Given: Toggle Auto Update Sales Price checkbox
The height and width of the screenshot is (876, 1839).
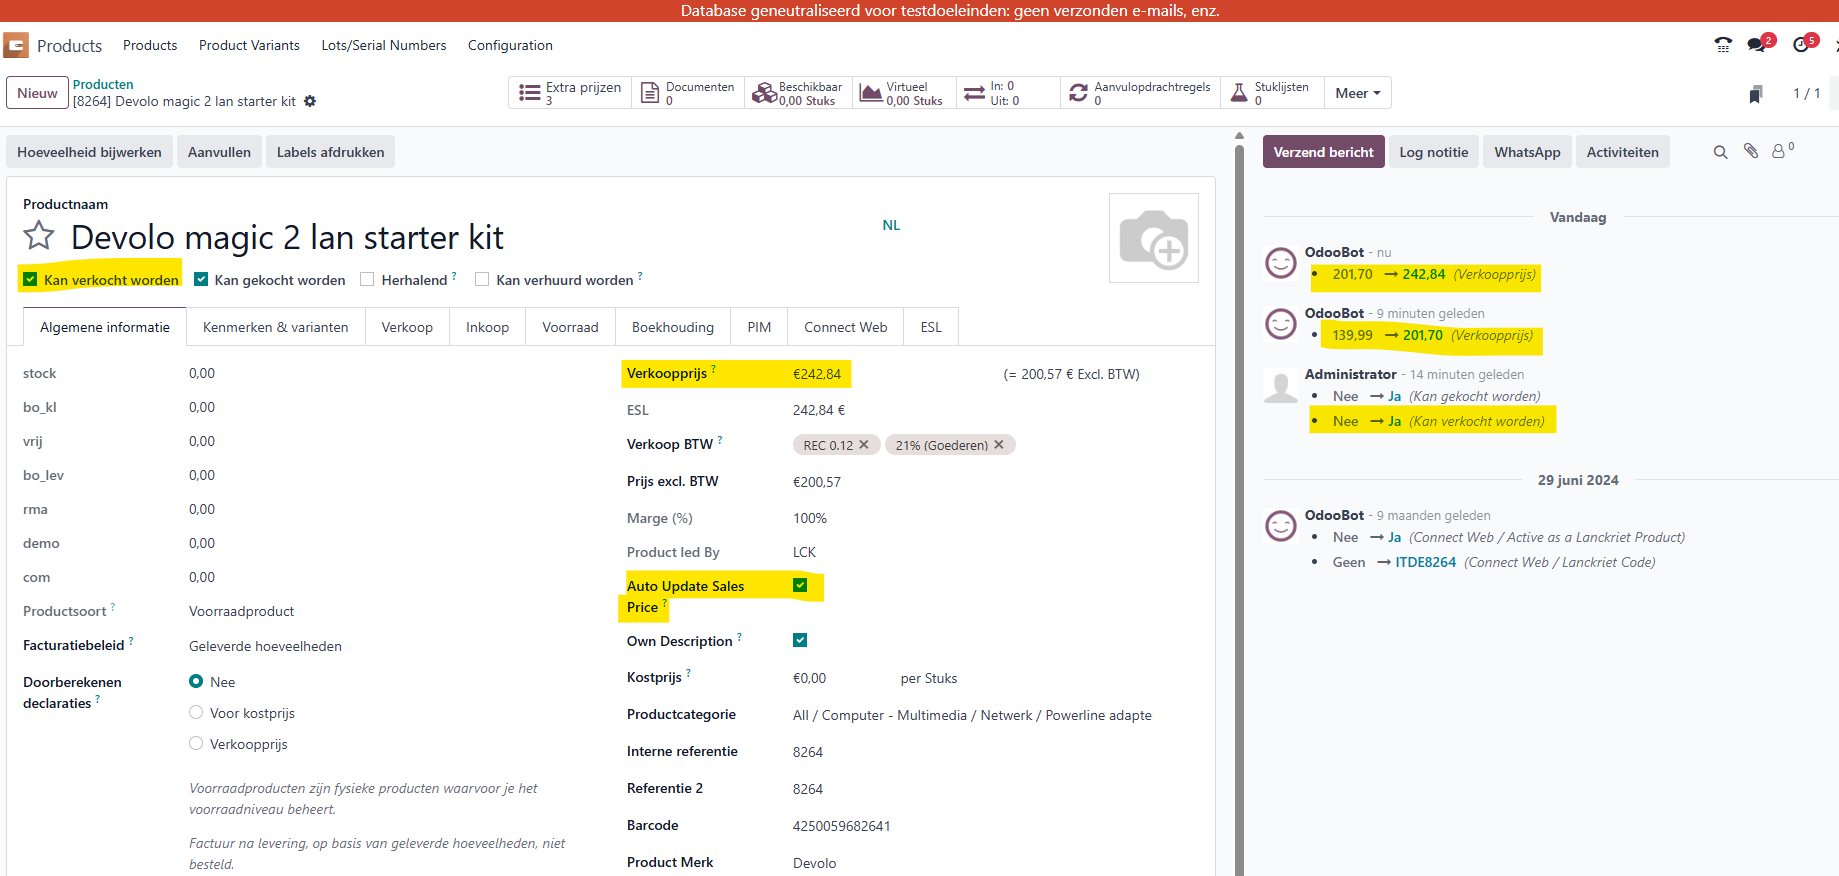Looking at the screenshot, I should click(x=800, y=585).
